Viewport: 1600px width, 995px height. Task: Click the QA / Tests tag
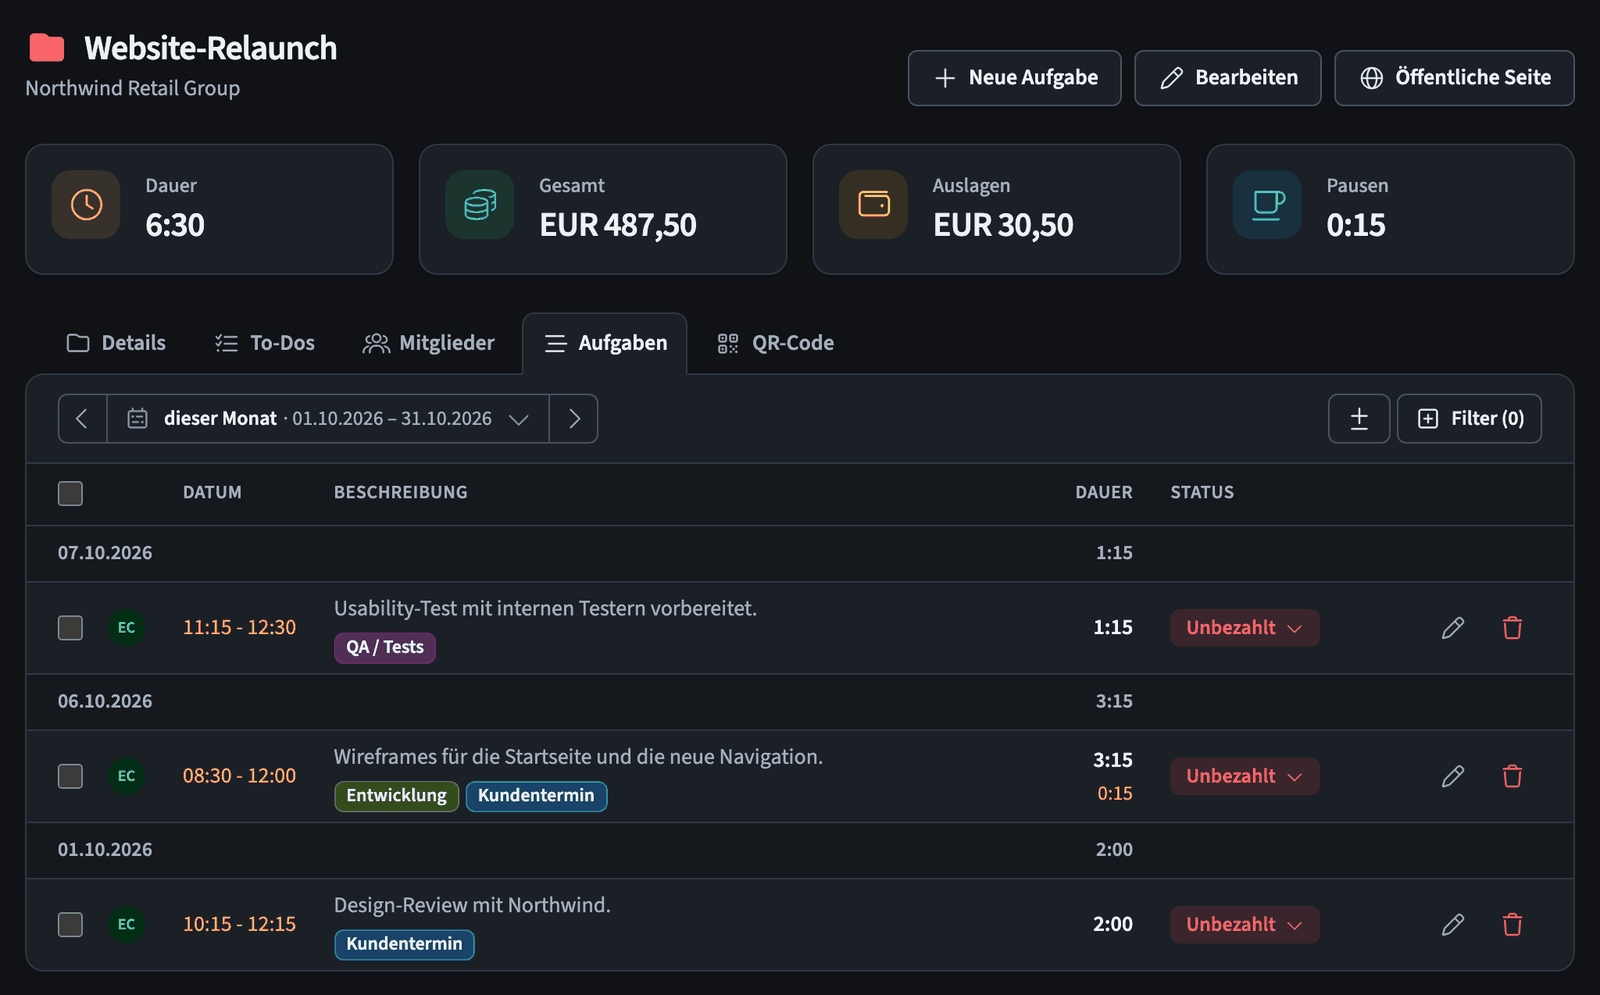tap(385, 648)
